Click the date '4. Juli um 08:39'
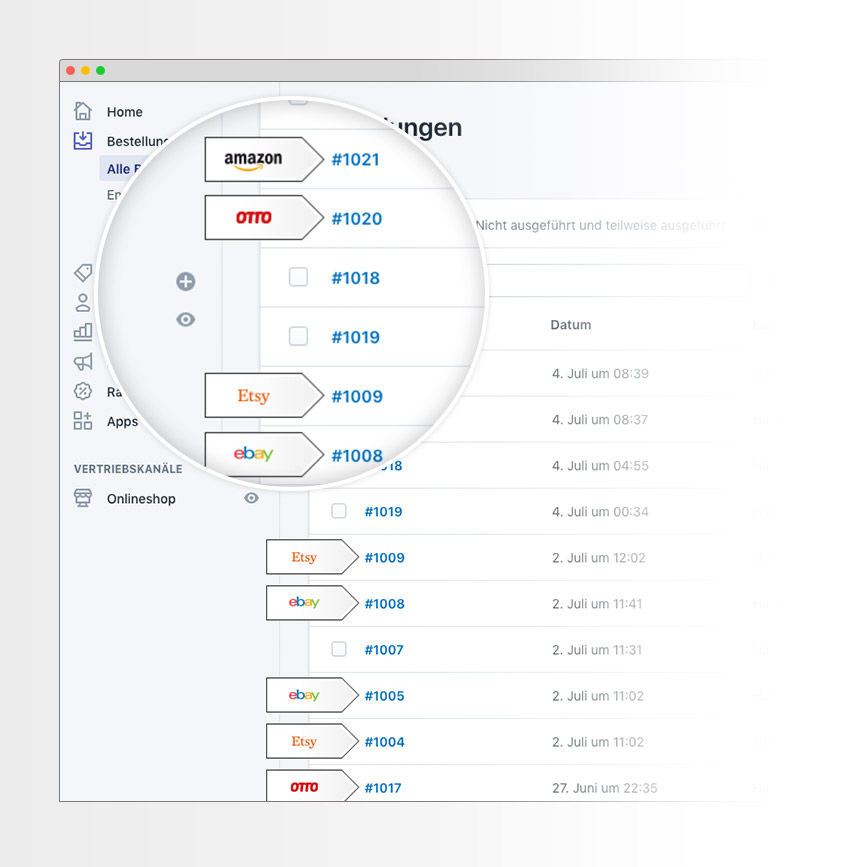 (600, 374)
